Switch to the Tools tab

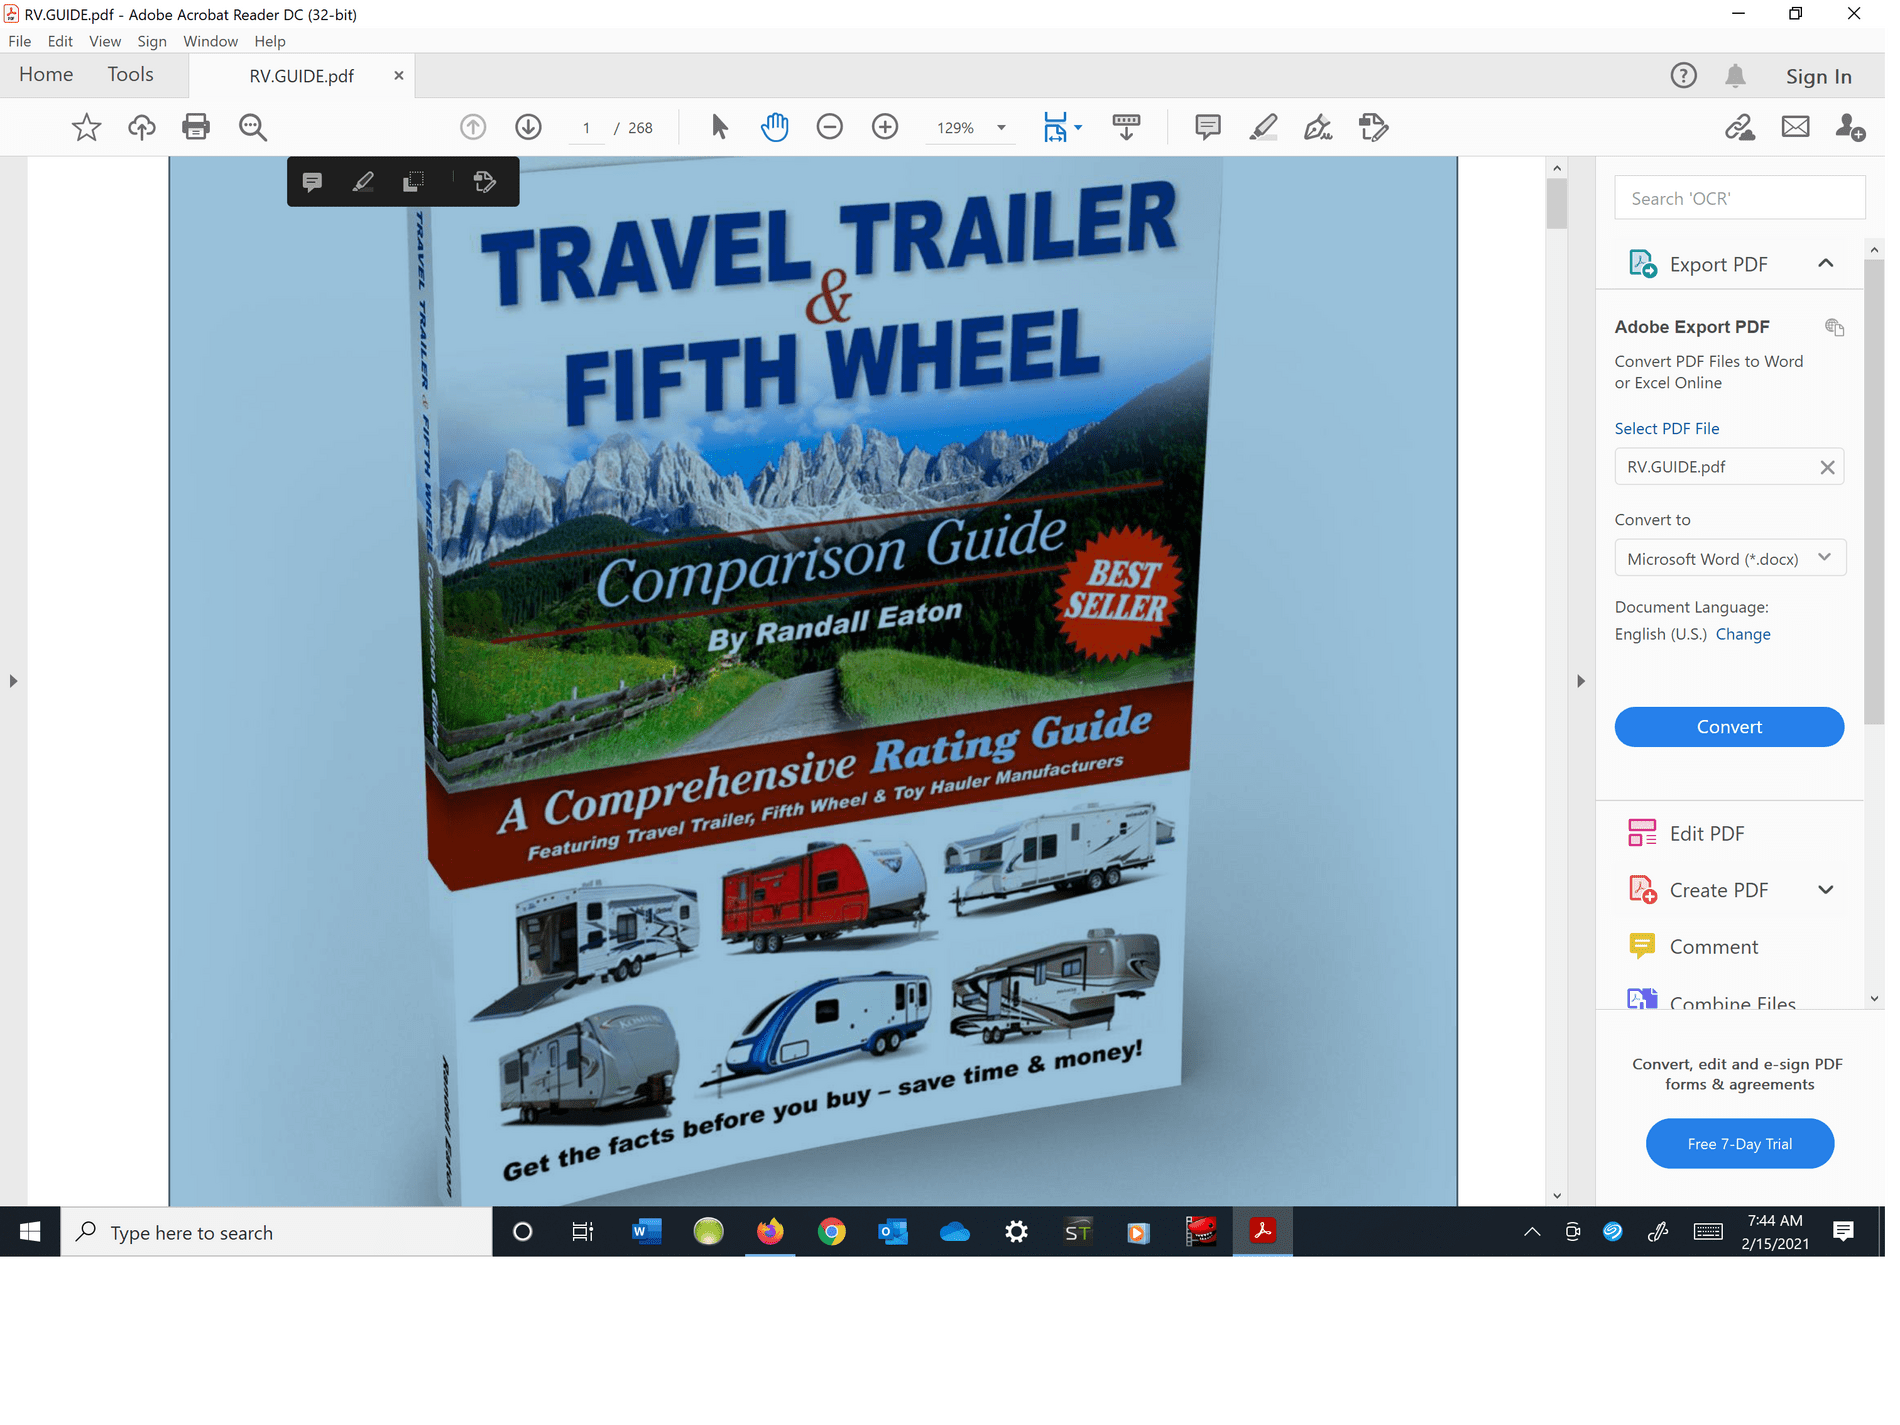click(x=131, y=75)
